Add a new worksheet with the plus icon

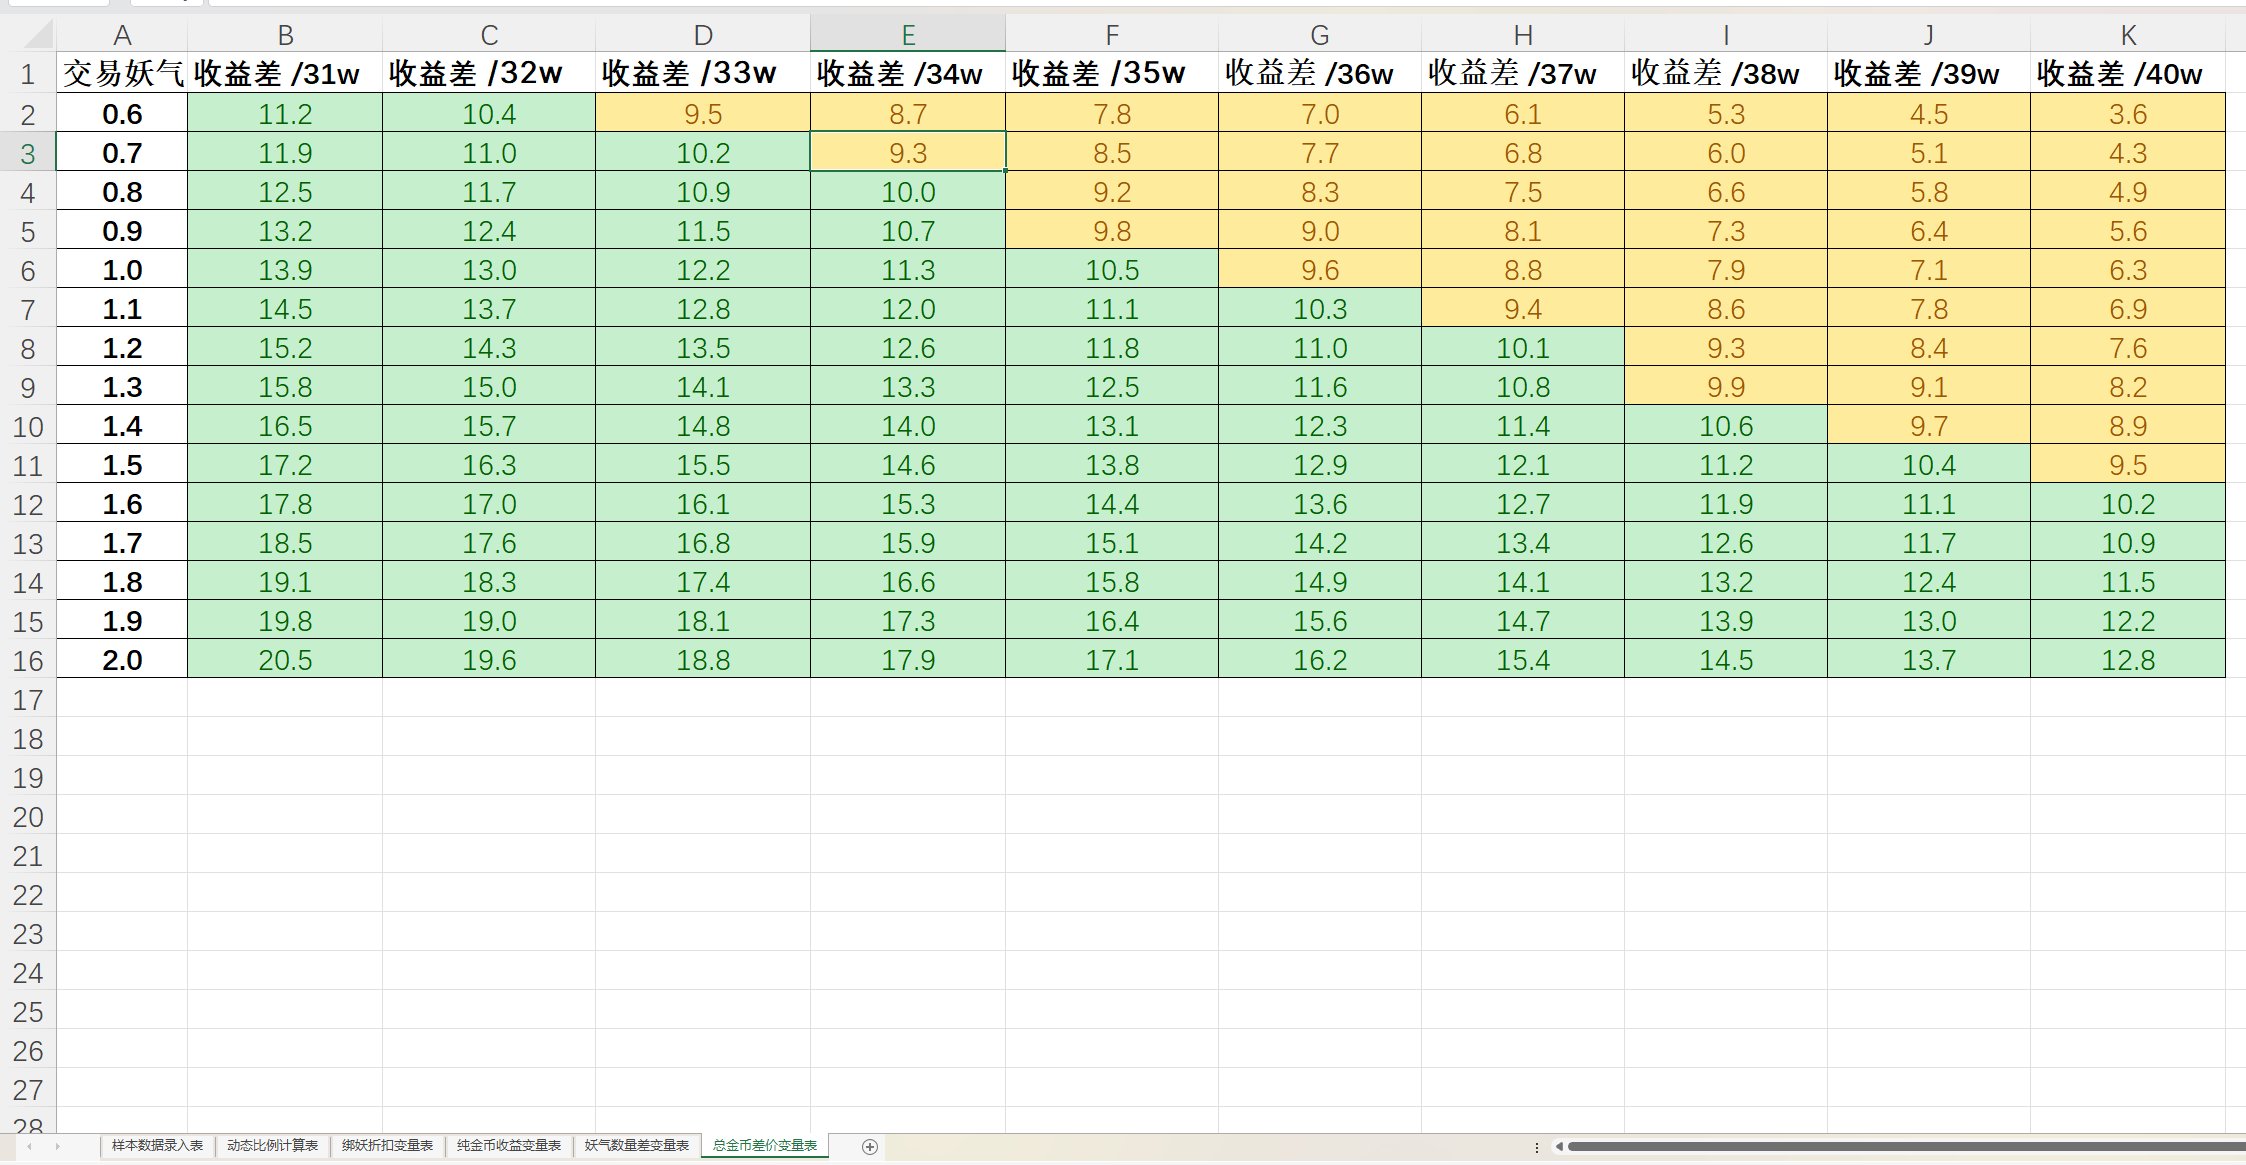tap(868, 1147)
